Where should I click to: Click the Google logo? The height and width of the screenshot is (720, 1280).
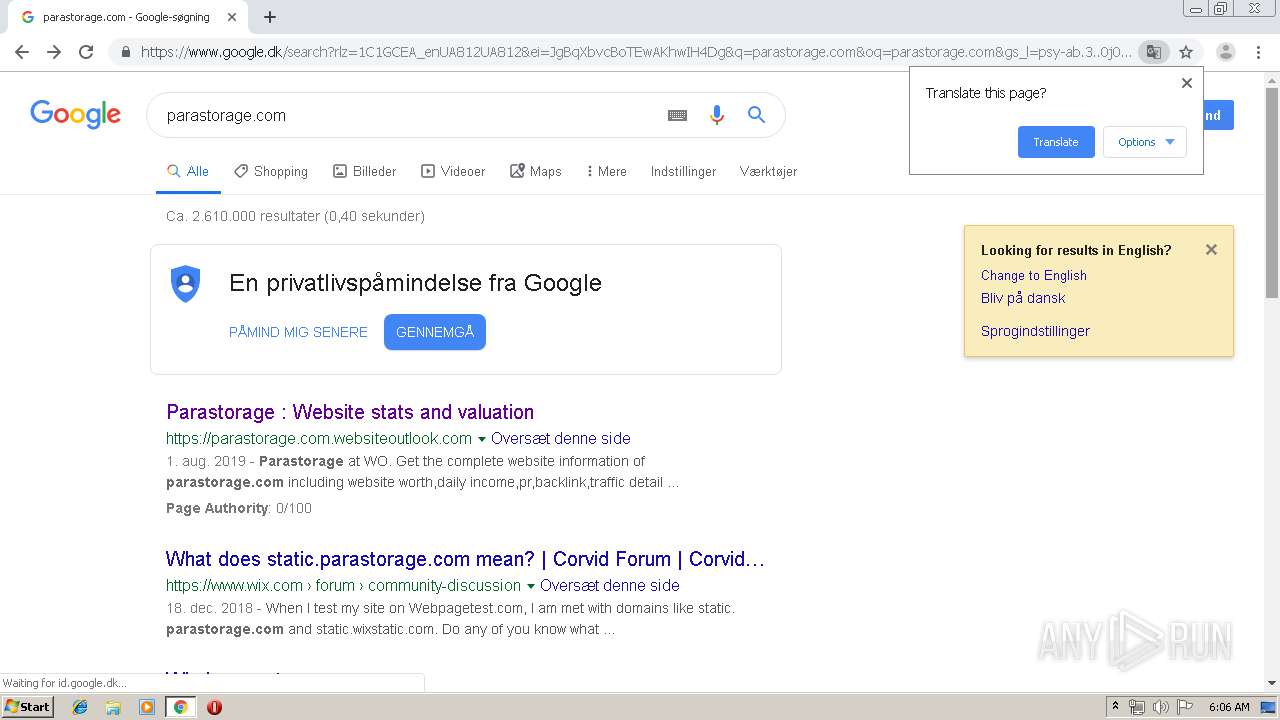(x=76, y=114)
